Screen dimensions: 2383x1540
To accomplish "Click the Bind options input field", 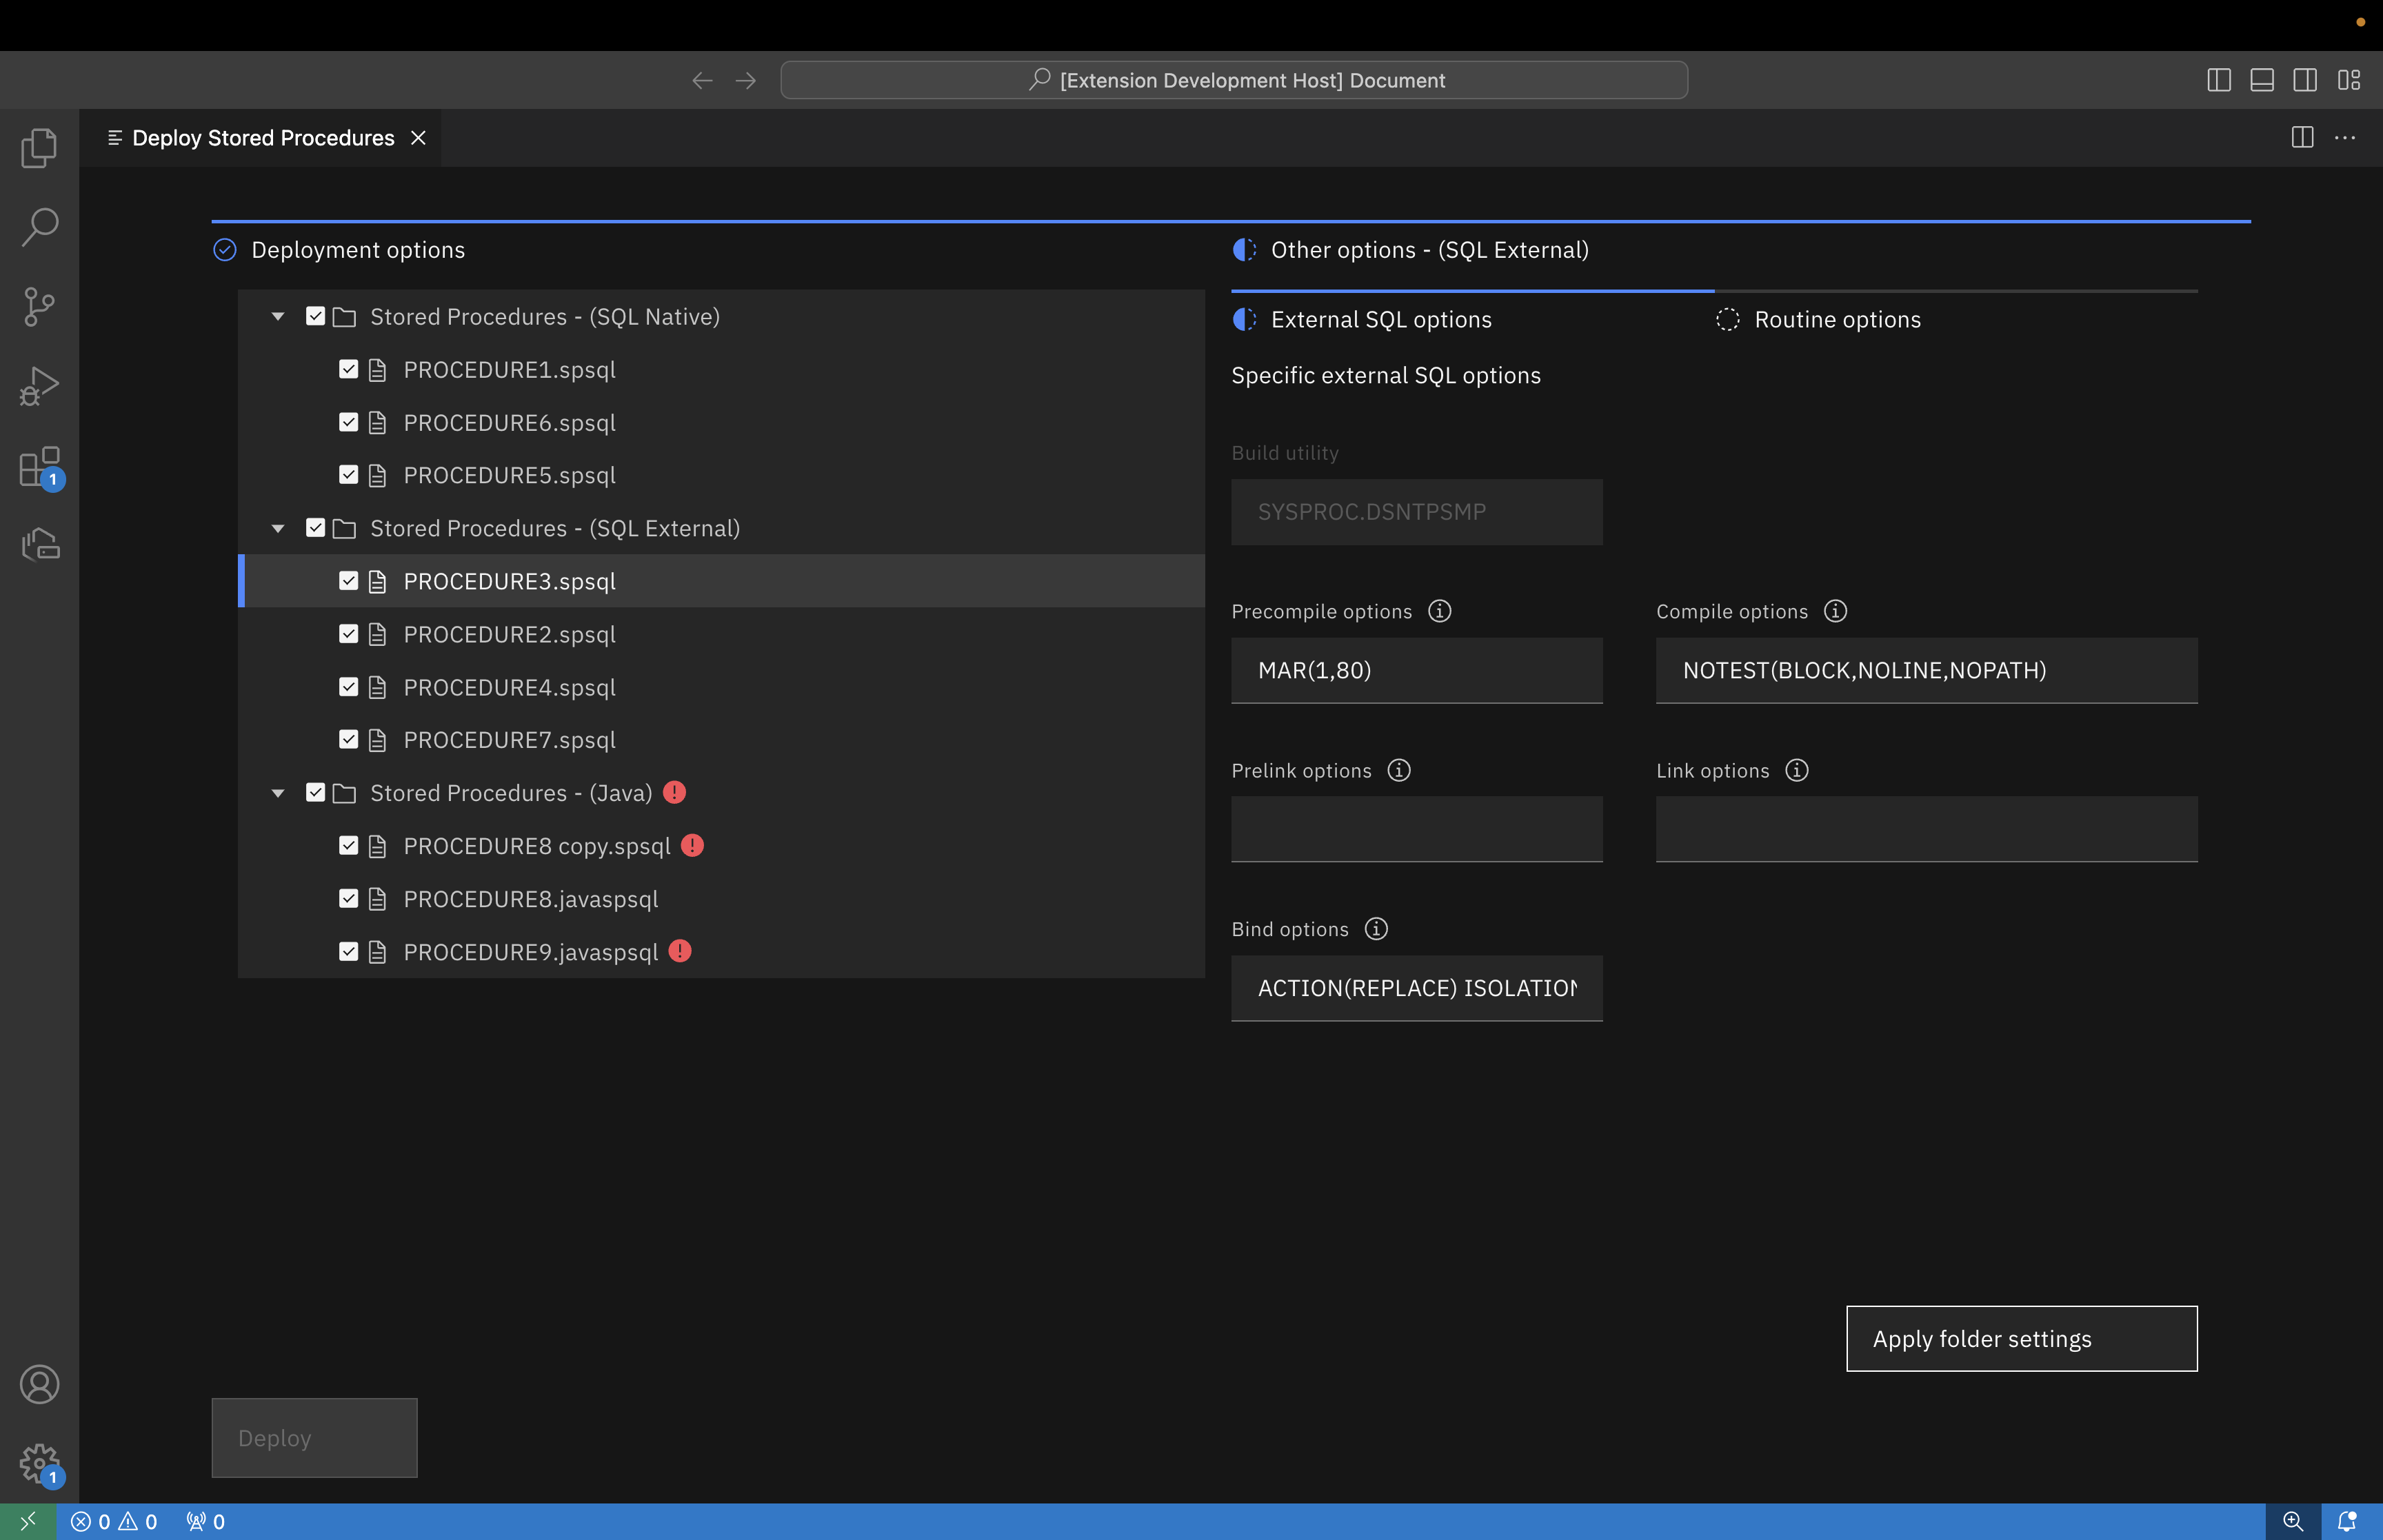I will tap(1416, 986).
